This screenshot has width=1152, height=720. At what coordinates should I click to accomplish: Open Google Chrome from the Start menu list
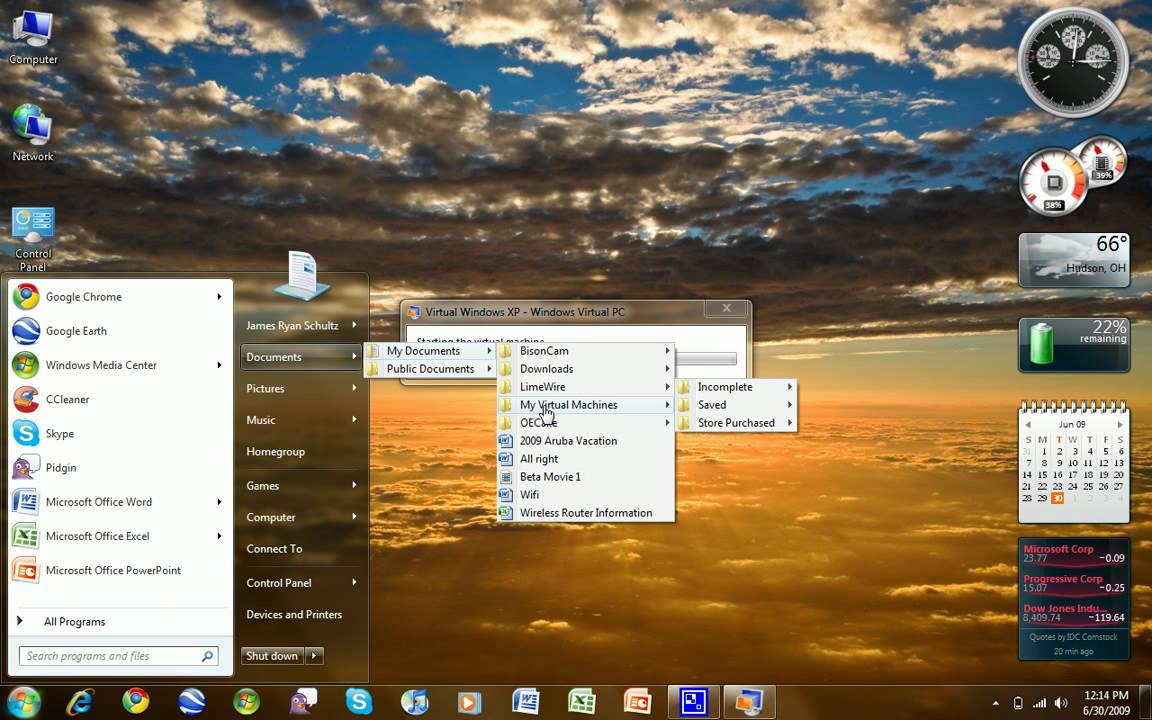click(x=118, y=297)
